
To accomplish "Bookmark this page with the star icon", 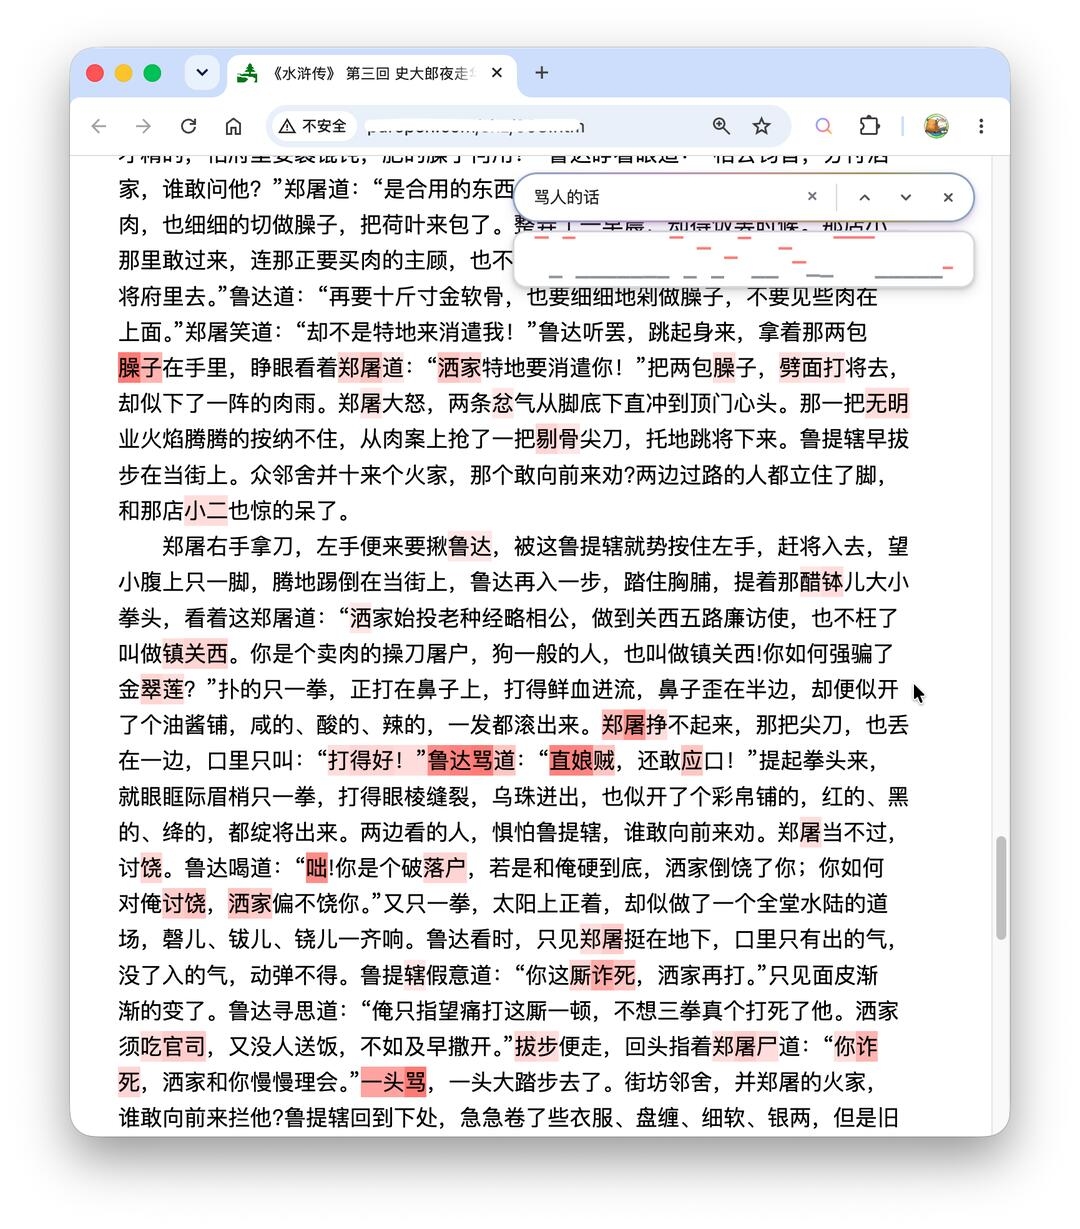I will (x=762, y=126).
